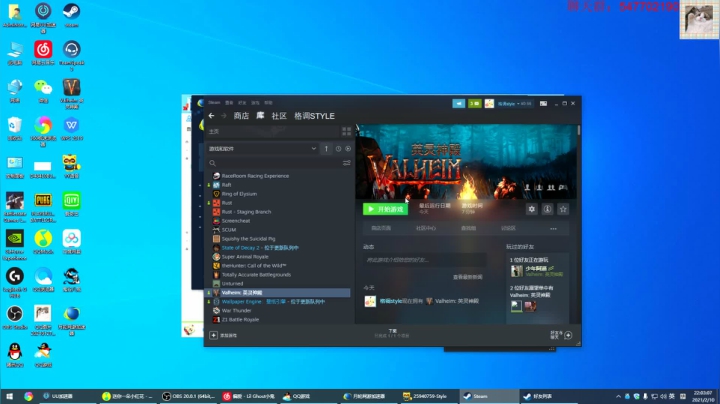
Task: Open Valheim game info icon
Action: pyautogui.click(x=547, y=209)
